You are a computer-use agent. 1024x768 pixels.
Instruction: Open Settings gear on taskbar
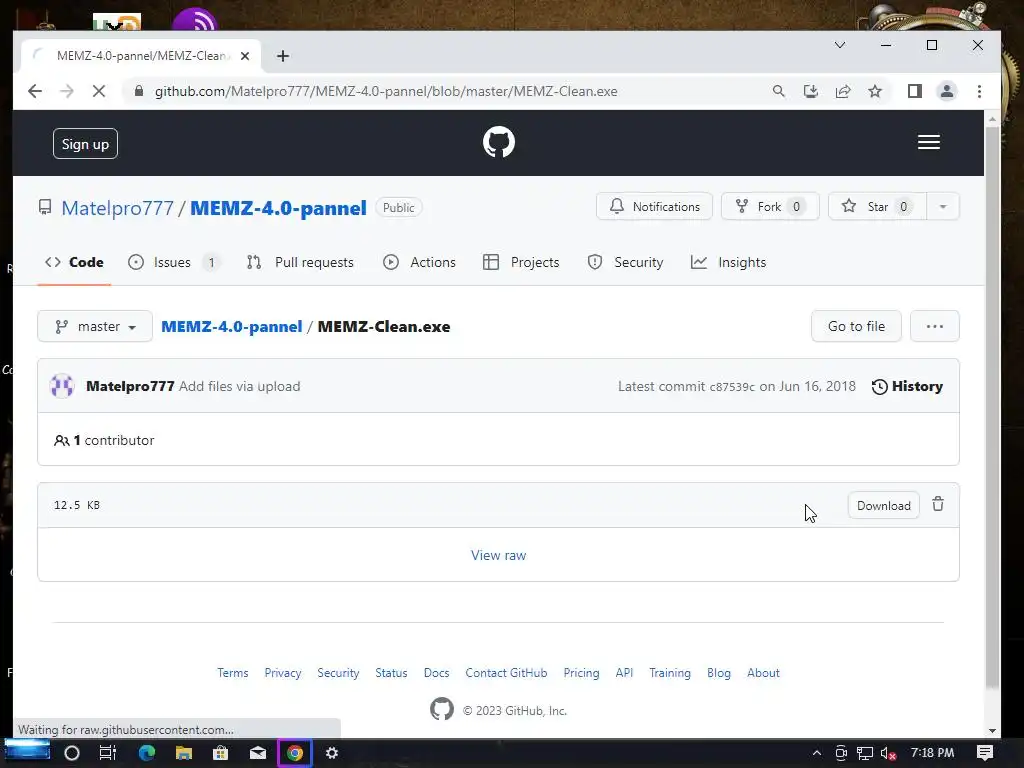pos(332,753)
